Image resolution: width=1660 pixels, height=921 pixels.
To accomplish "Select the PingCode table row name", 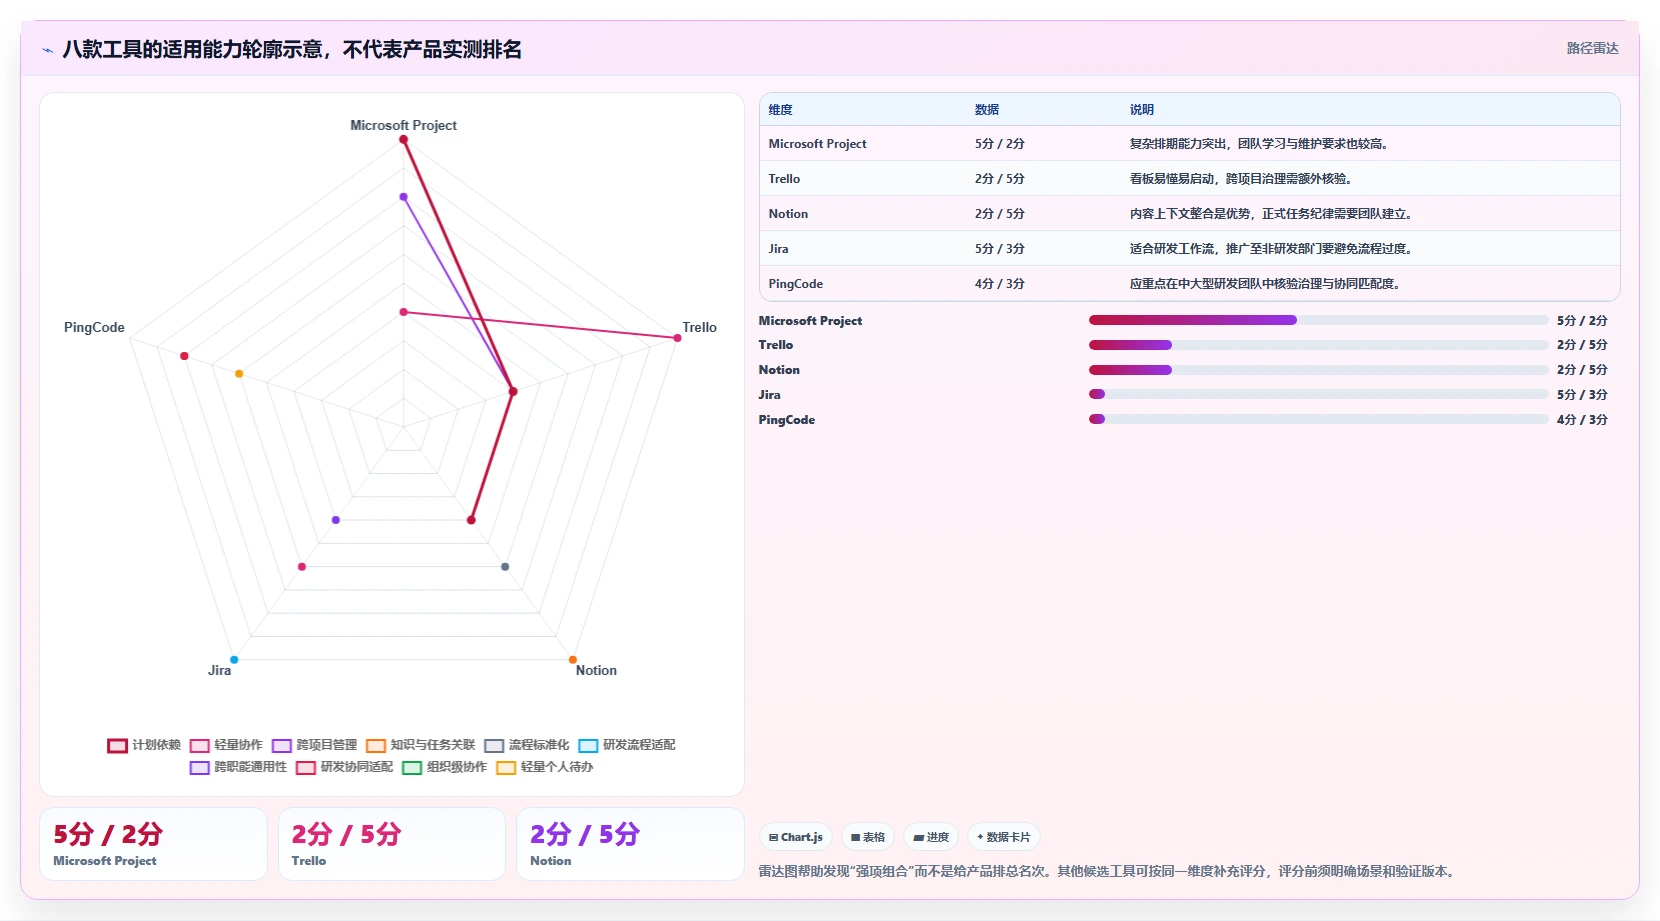I will tap(795, 284).
